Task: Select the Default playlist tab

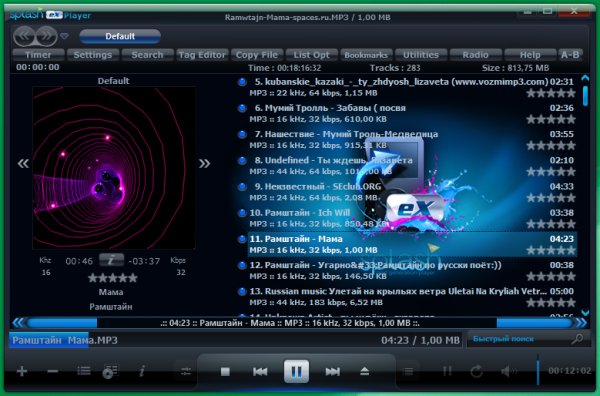Action: tap(120, 36)
